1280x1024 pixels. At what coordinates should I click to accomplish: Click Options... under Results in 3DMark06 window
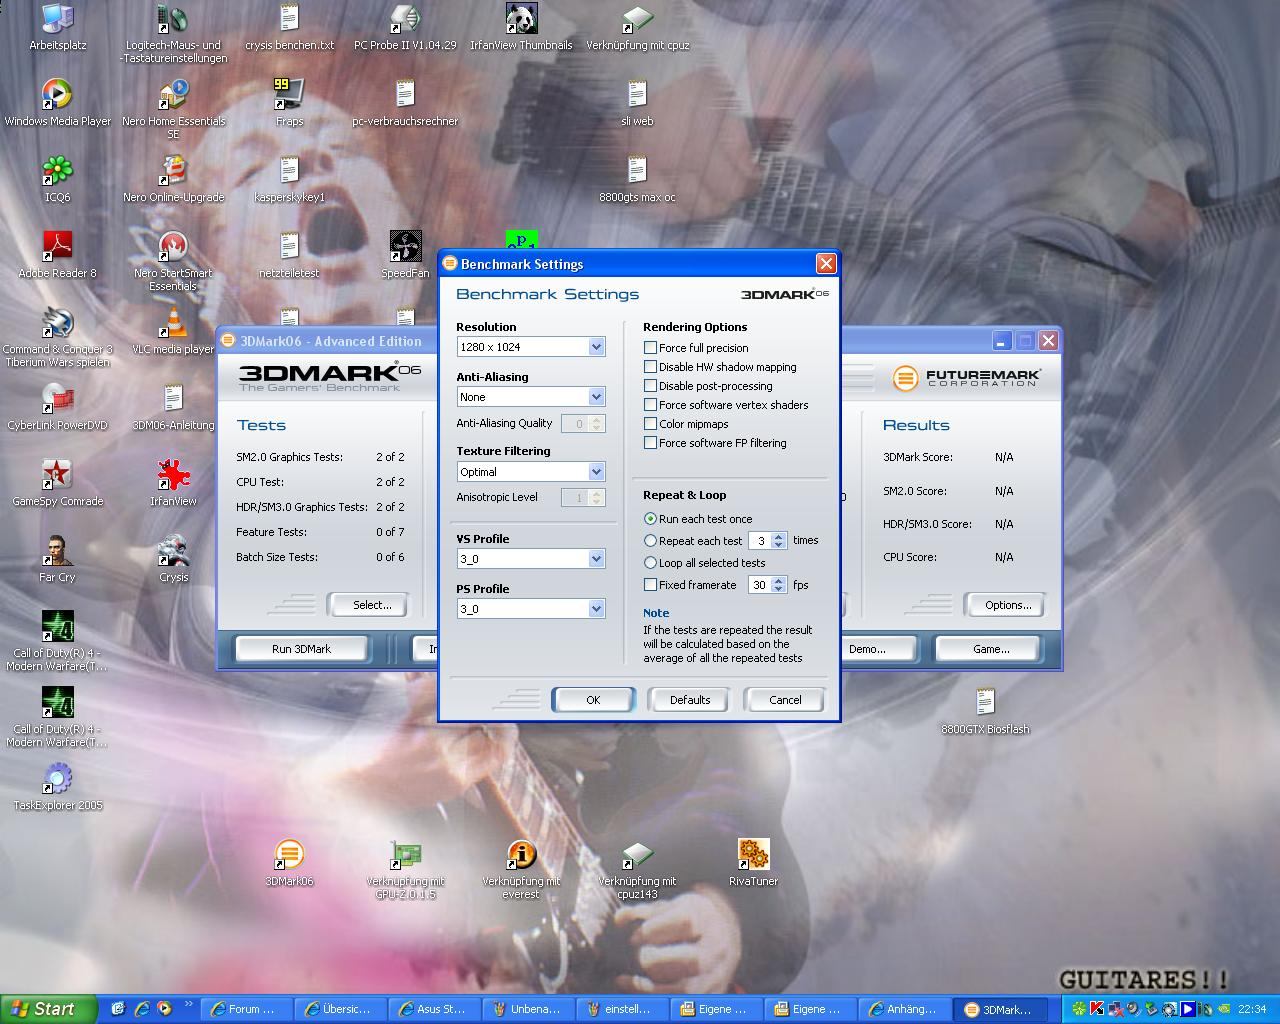pyautogui.click(x=1007, y=605)
